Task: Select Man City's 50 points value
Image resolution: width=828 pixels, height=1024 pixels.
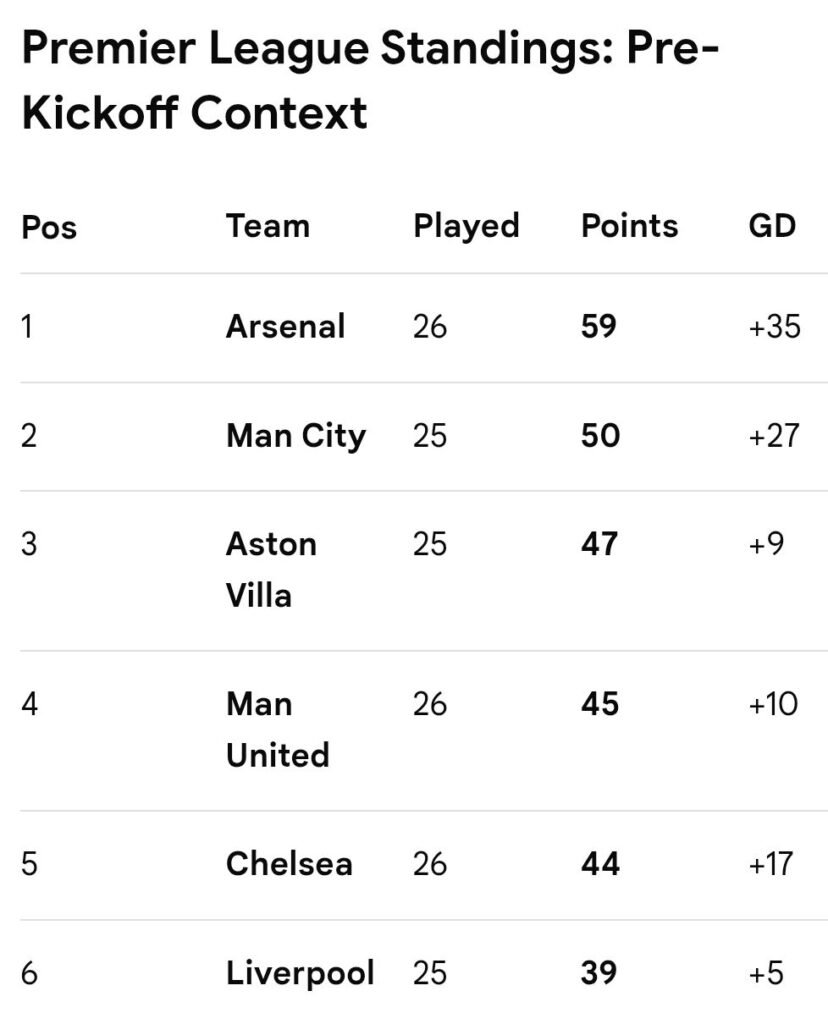Action: (600, 436)
